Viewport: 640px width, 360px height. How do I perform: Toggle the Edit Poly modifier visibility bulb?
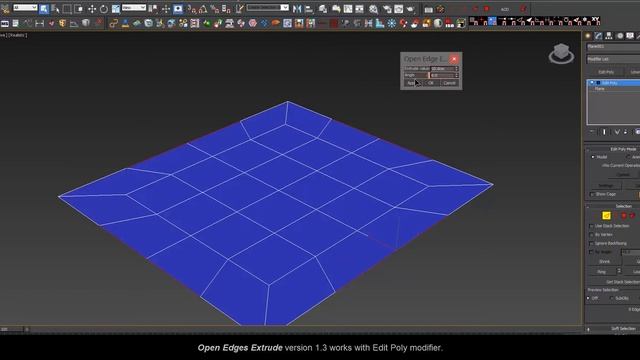click(x=592, y=83)
